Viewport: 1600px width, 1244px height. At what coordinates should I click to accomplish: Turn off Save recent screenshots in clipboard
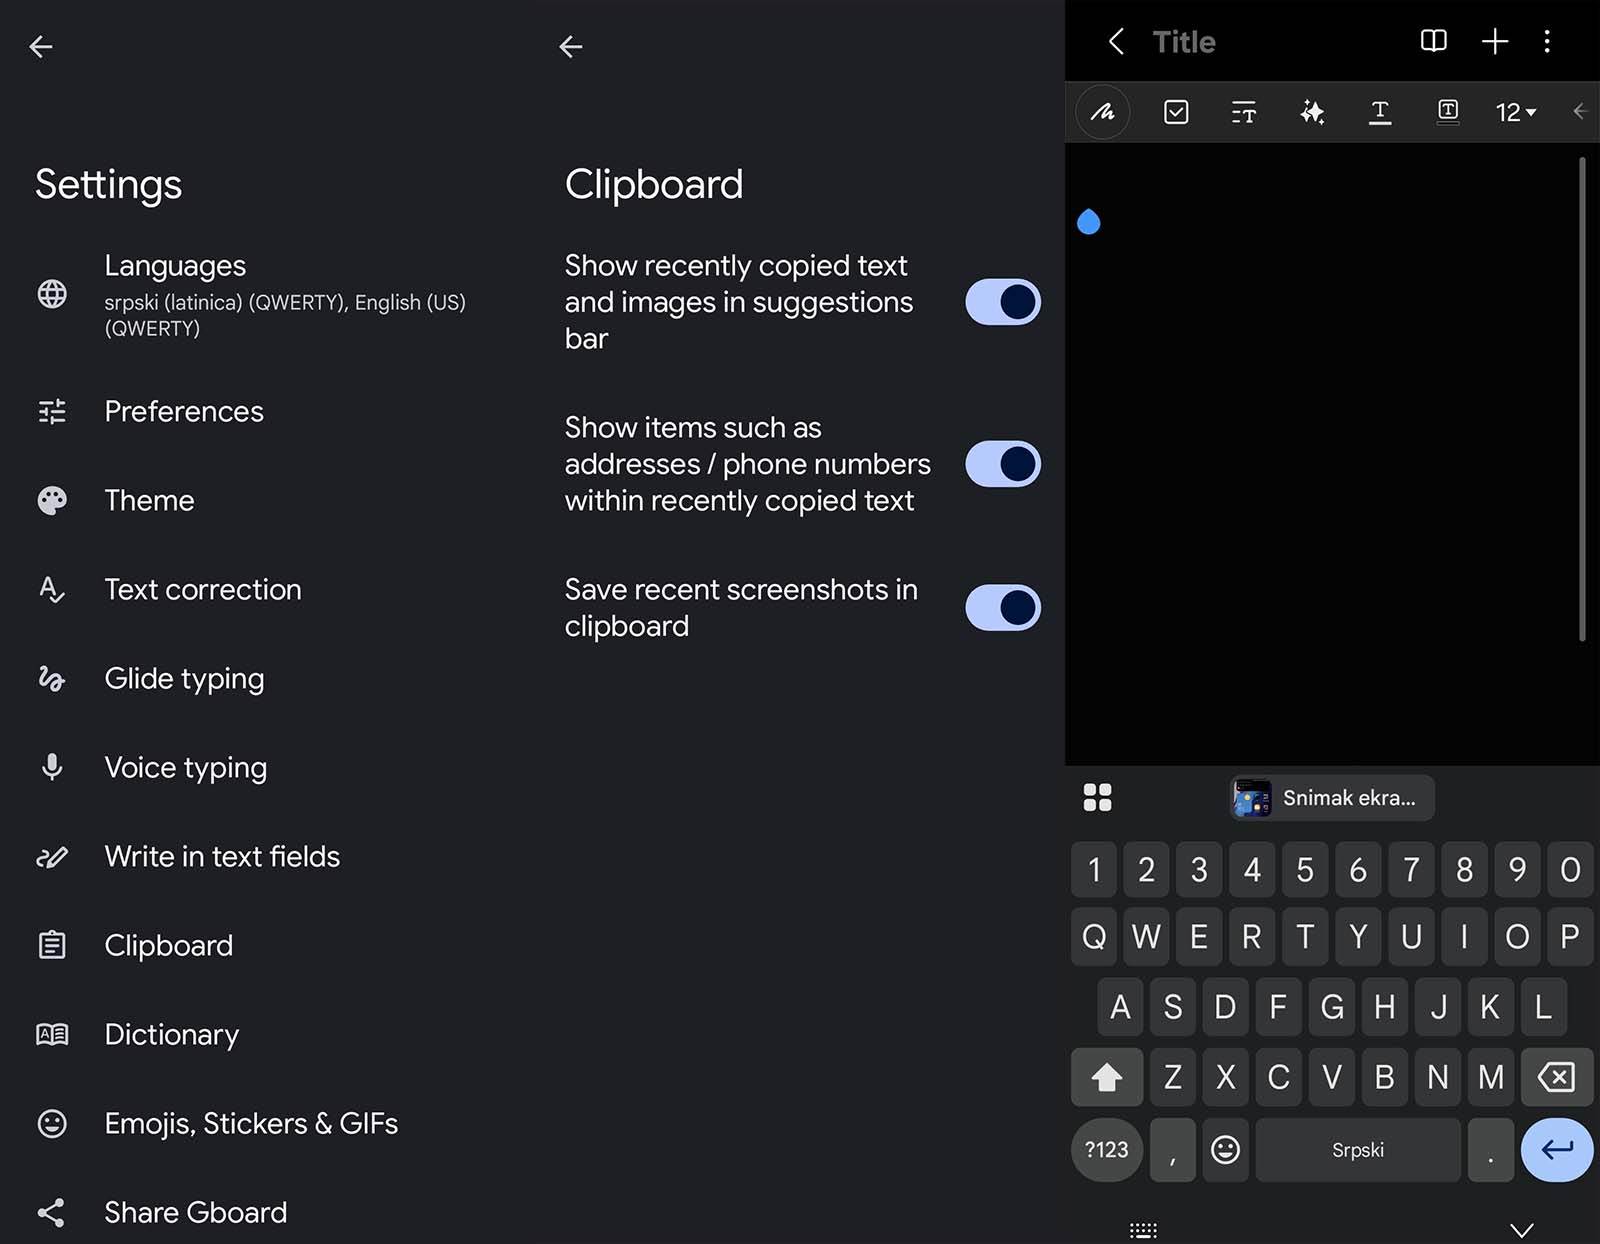[1002, 608]
